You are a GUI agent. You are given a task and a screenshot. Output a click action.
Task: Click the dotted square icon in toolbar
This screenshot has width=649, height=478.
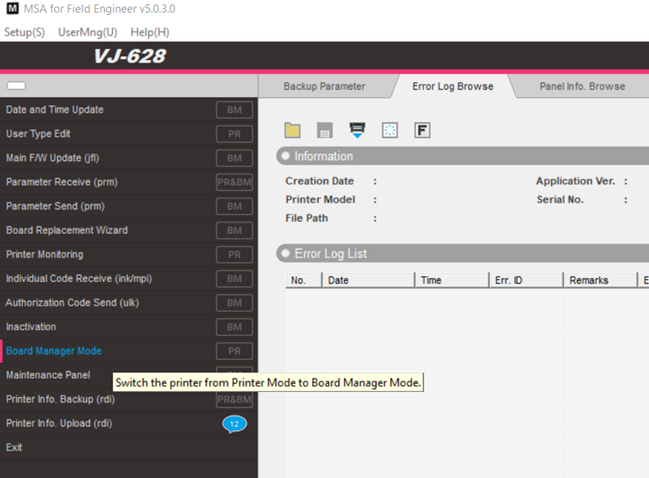coord(390,130)
